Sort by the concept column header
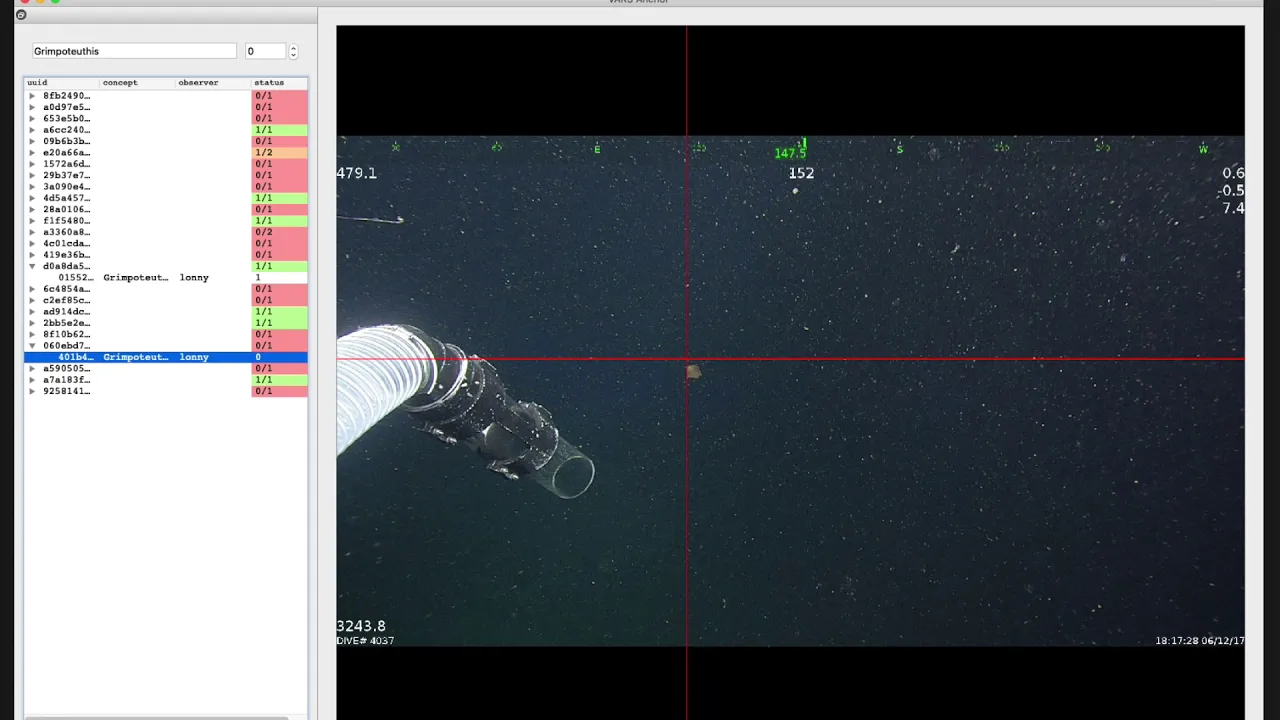 138,82
